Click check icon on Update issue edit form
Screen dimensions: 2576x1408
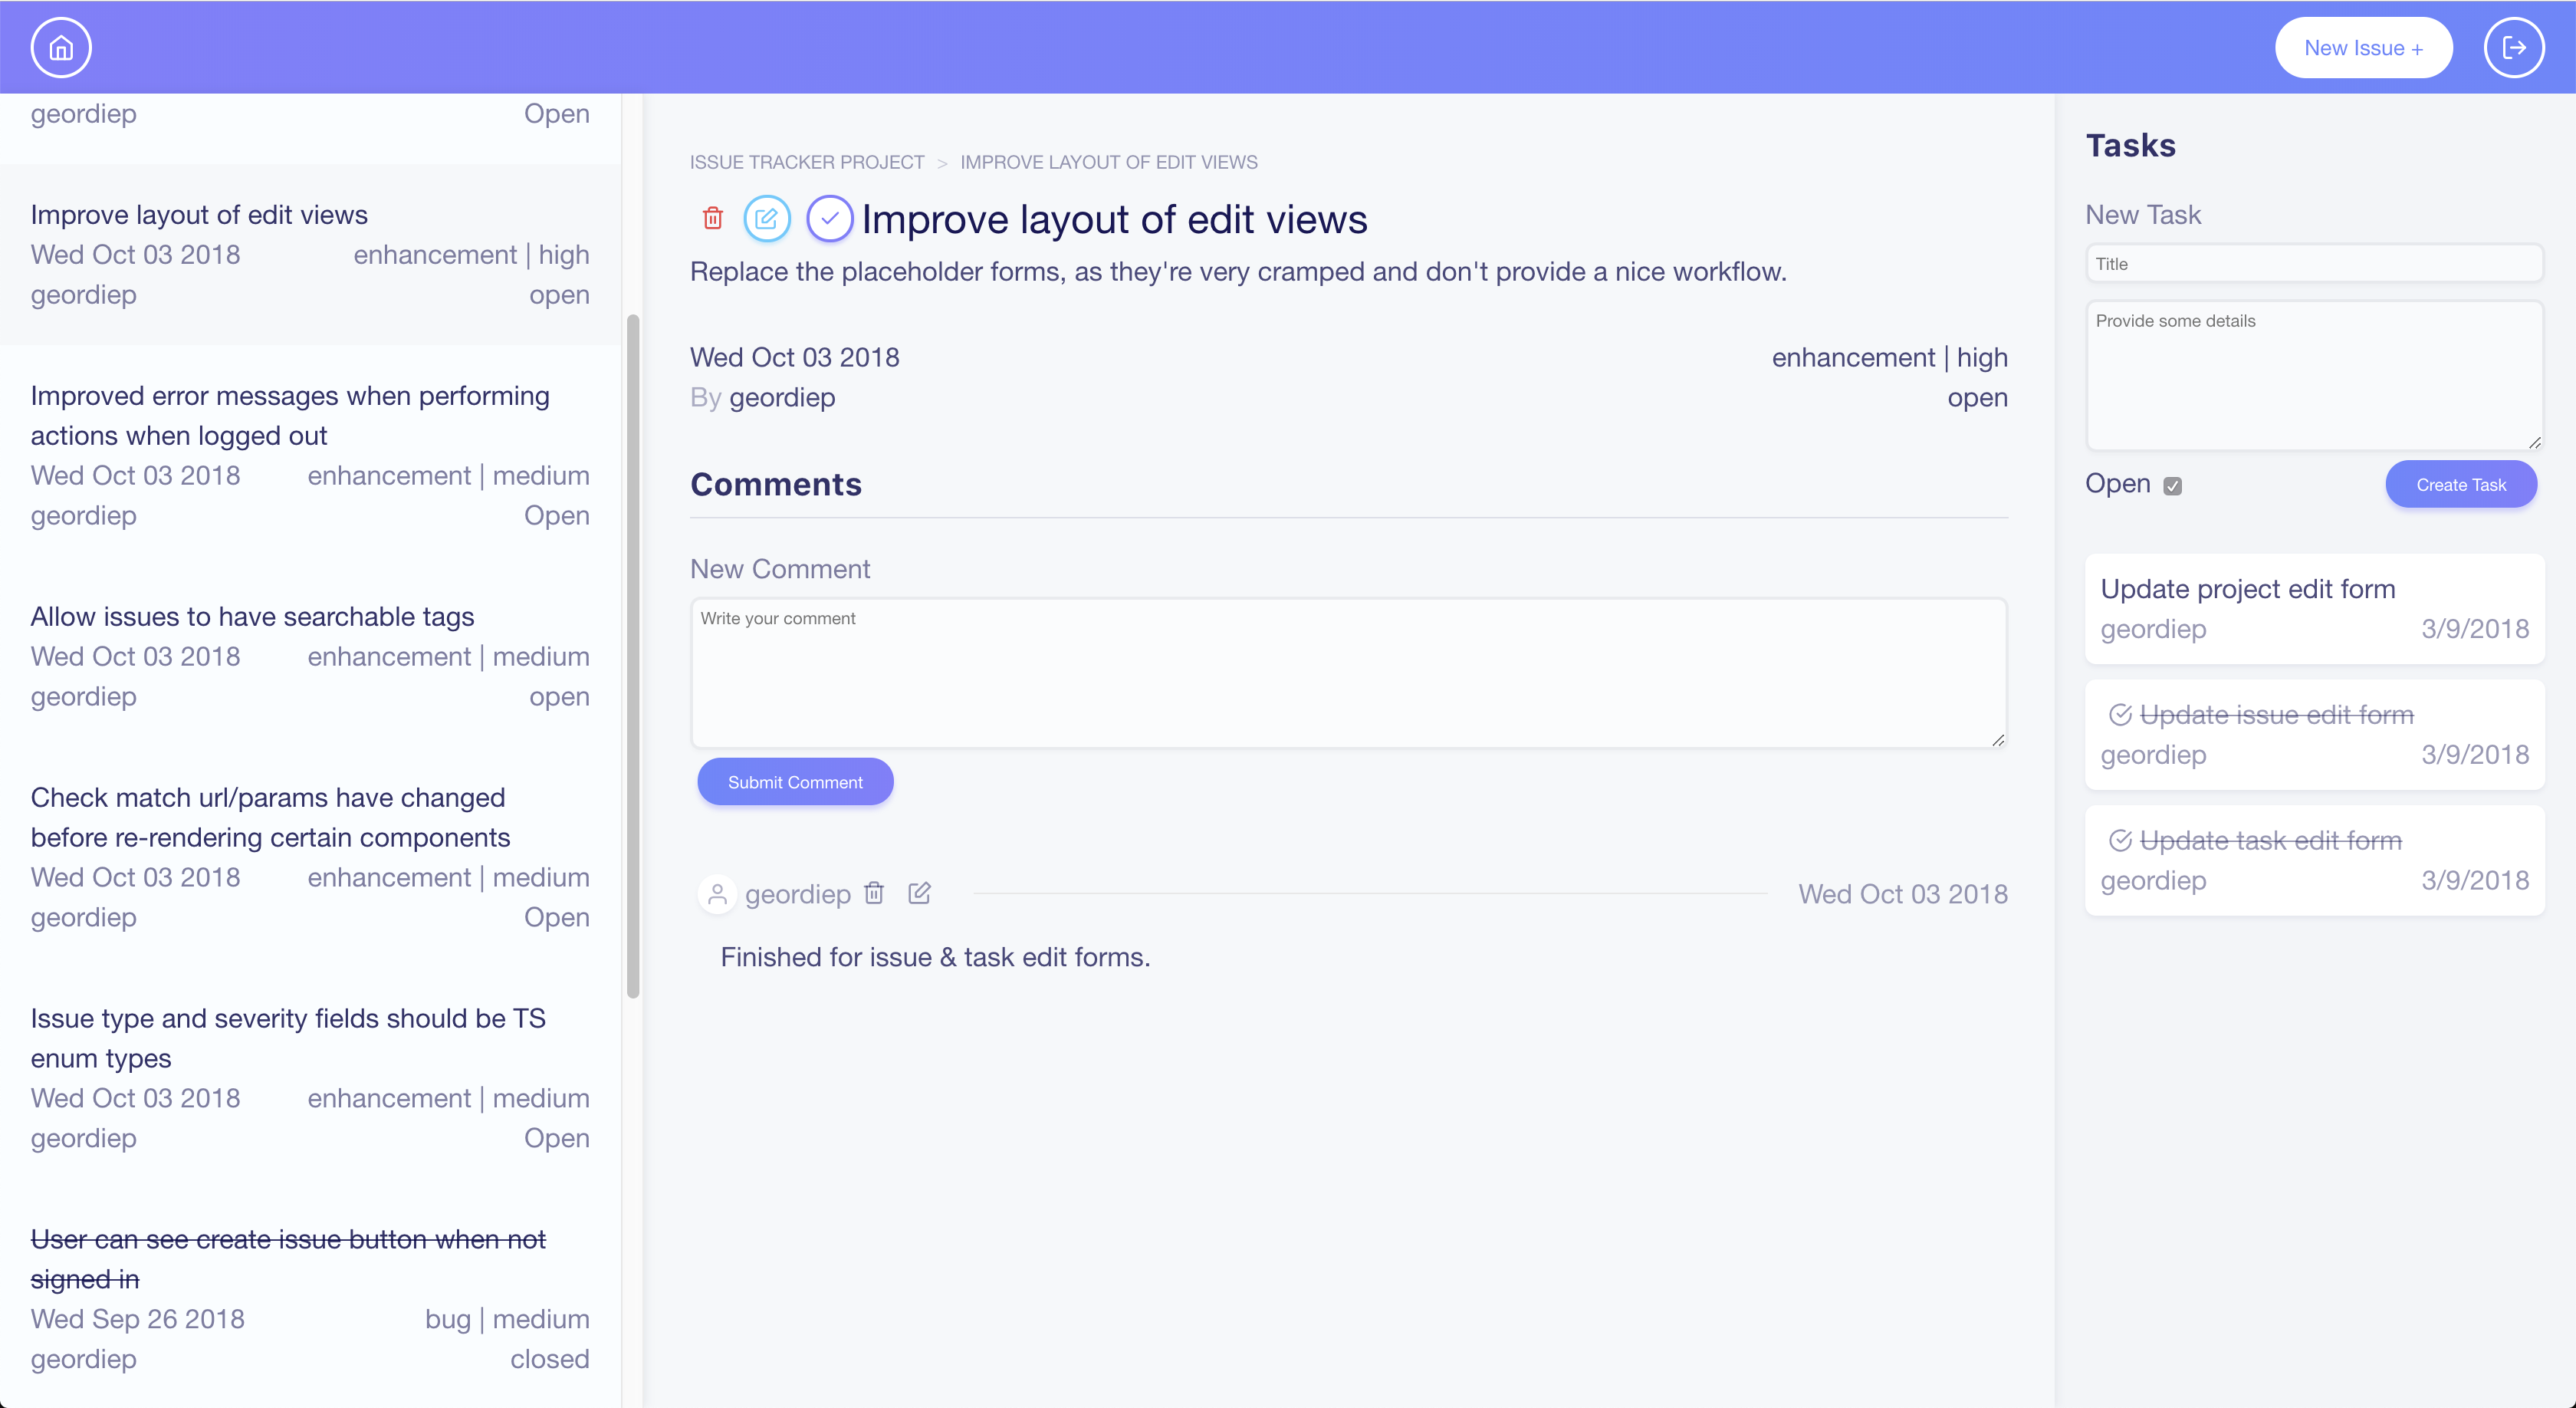(2120, 715)
